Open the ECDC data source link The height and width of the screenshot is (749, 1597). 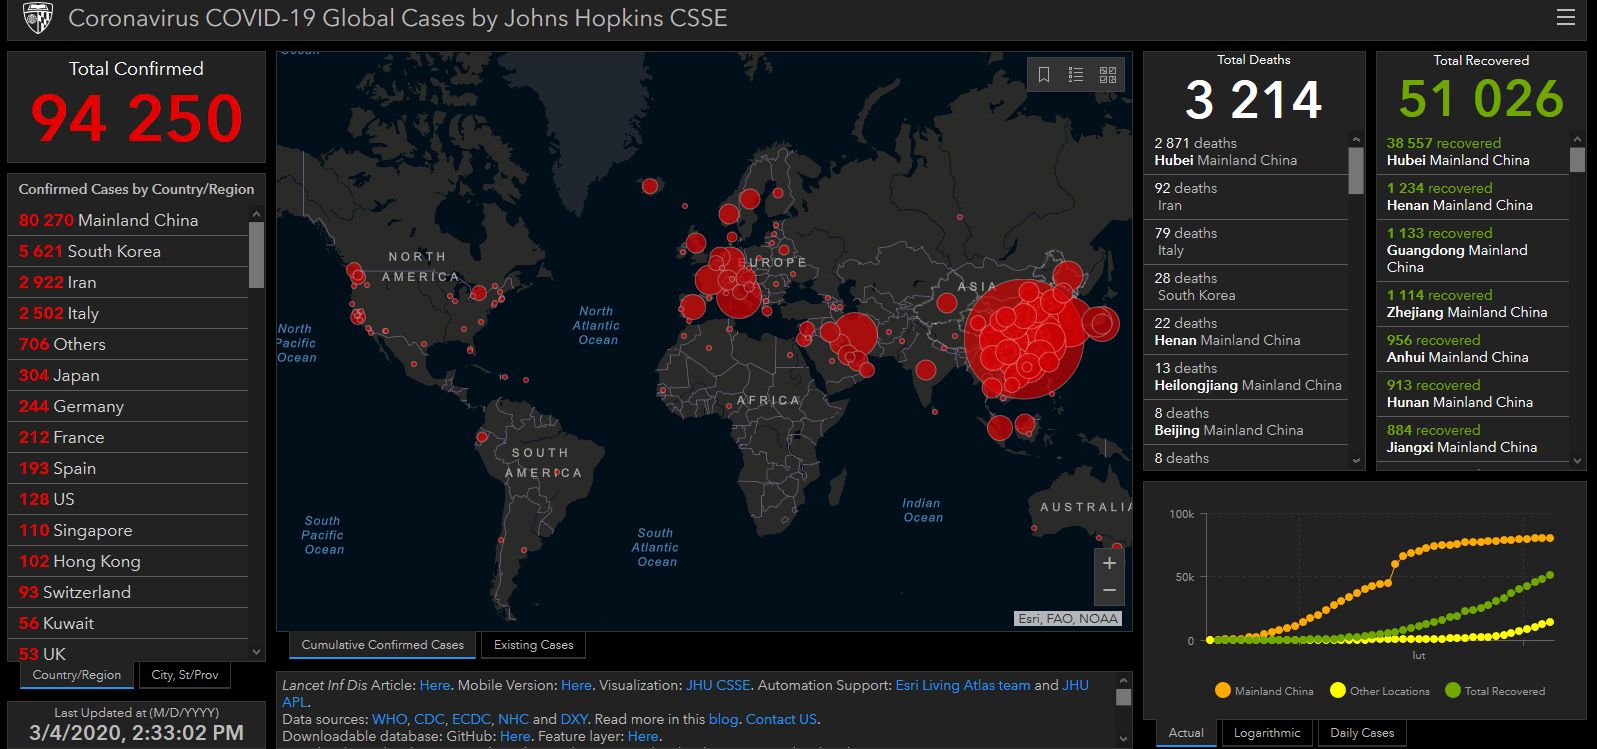tap(471, 719)
